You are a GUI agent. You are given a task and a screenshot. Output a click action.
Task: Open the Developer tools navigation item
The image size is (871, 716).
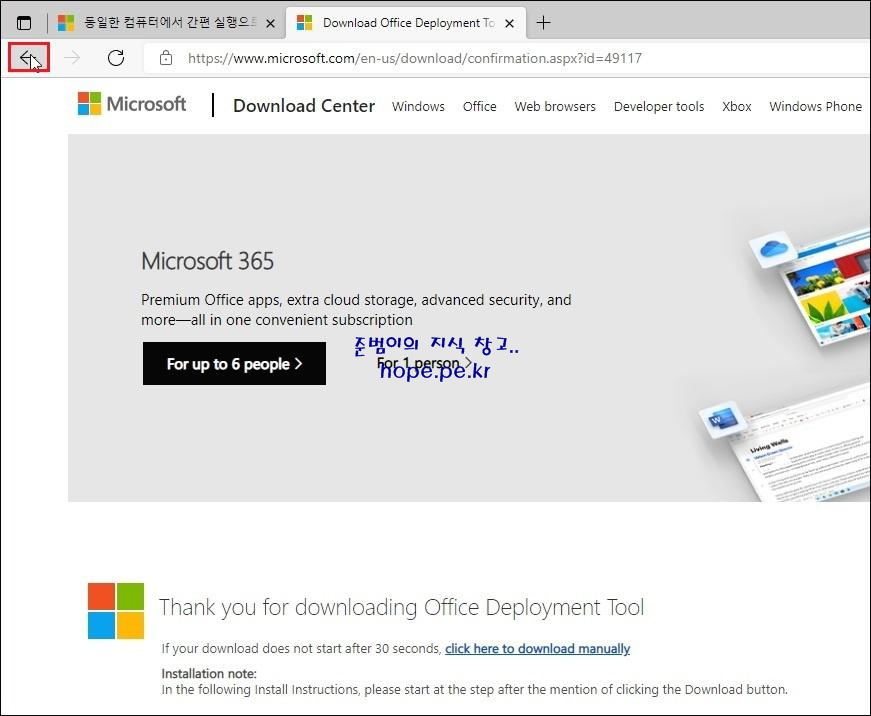point(659,106)
